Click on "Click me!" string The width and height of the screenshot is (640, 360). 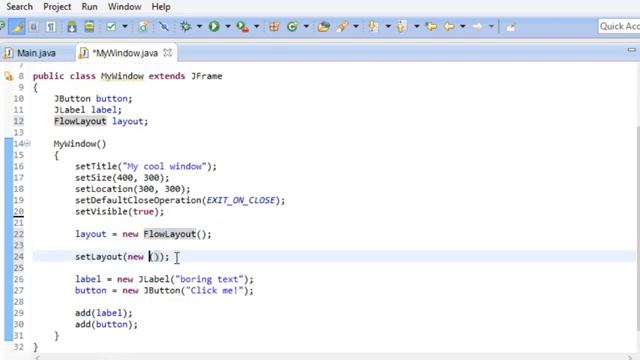coord(215,291)
